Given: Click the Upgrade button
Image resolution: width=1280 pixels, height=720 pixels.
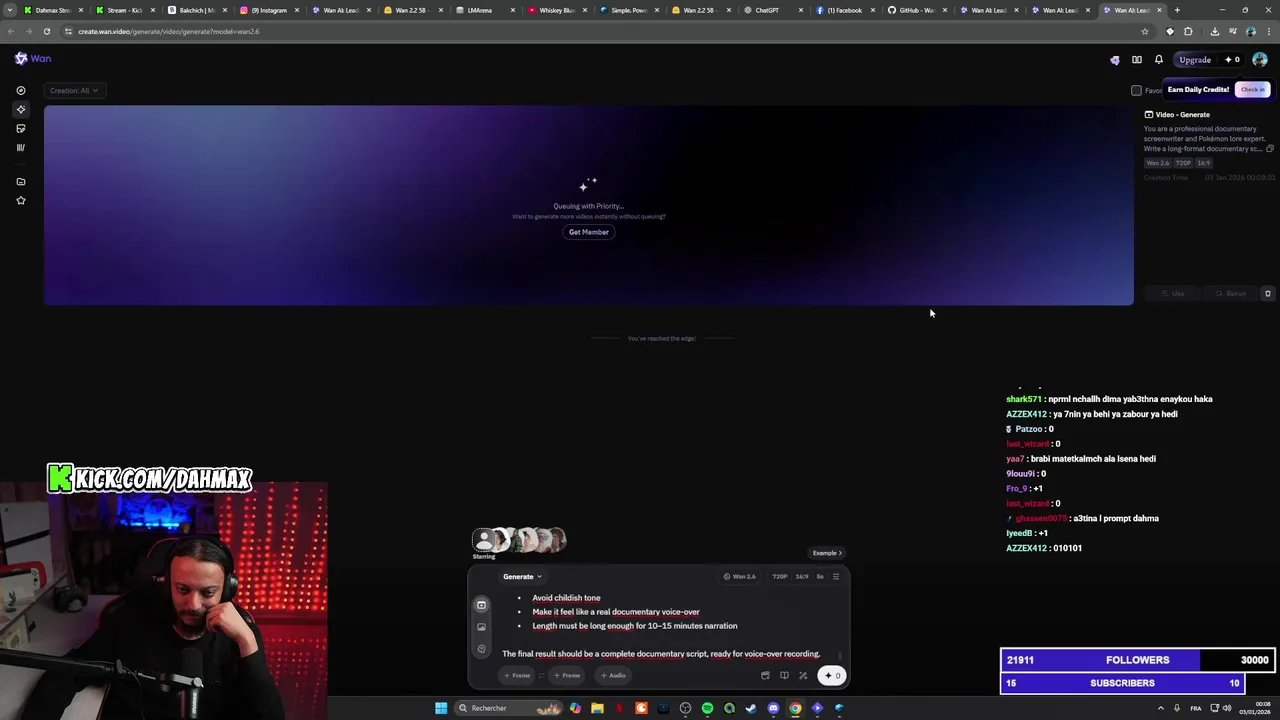Looking at the screenshot, I should click(1195, 60).
